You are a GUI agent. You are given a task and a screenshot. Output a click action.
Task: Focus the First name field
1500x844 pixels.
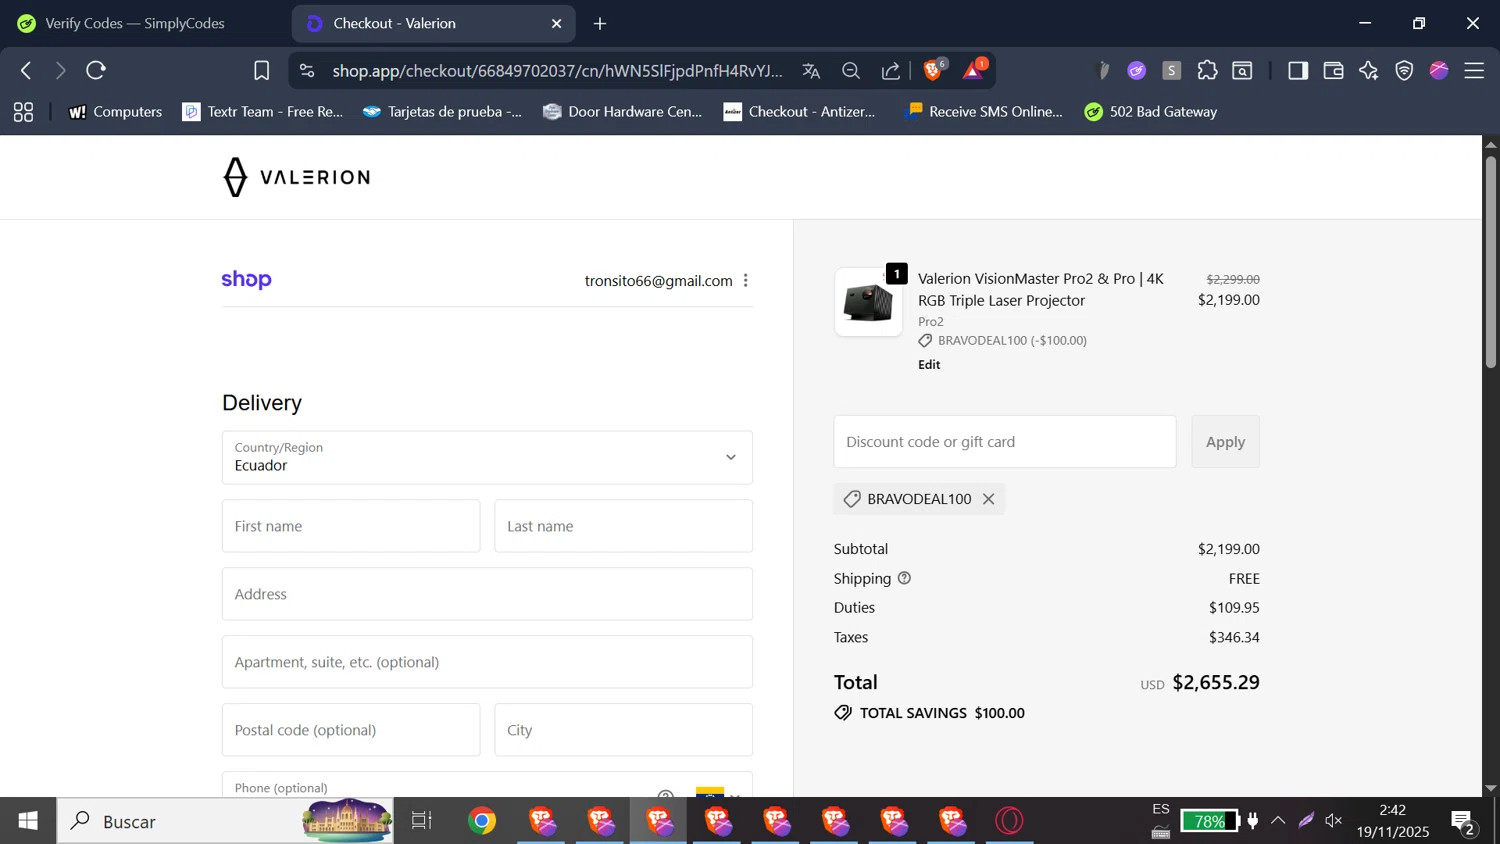351,526
